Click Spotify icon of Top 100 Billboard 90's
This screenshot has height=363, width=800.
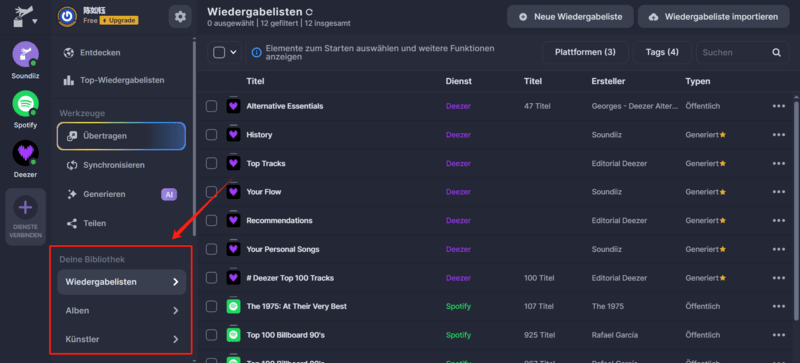(233, 335)
